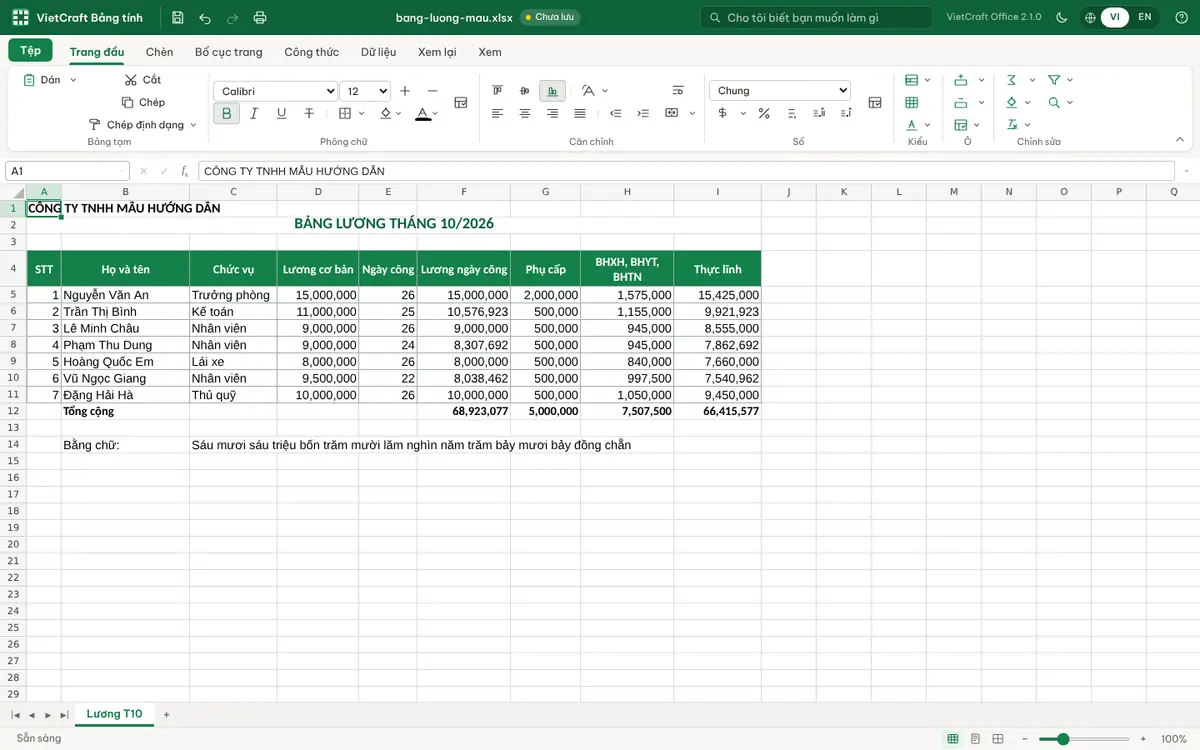Click the Print icon in the title bar
Screen dimensions: 1200x750
coord(260,18)
